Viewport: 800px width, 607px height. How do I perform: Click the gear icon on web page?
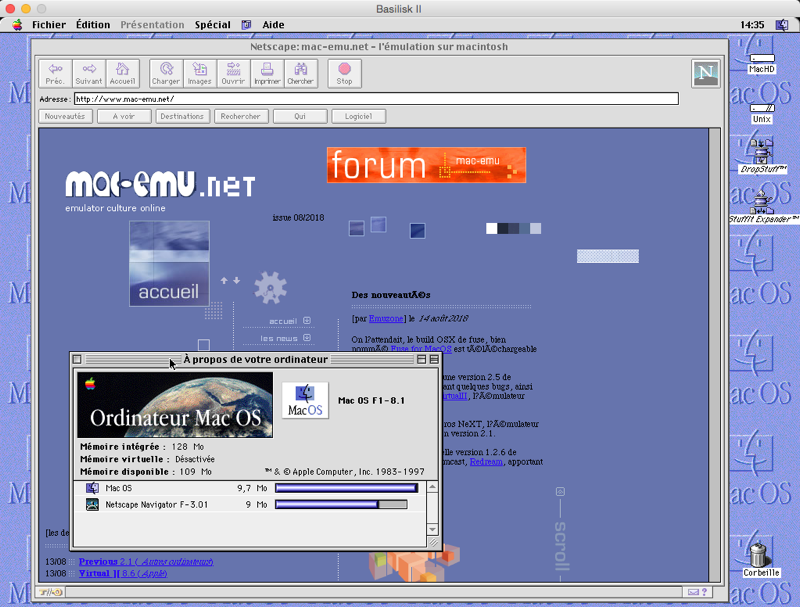click(270, 288)
